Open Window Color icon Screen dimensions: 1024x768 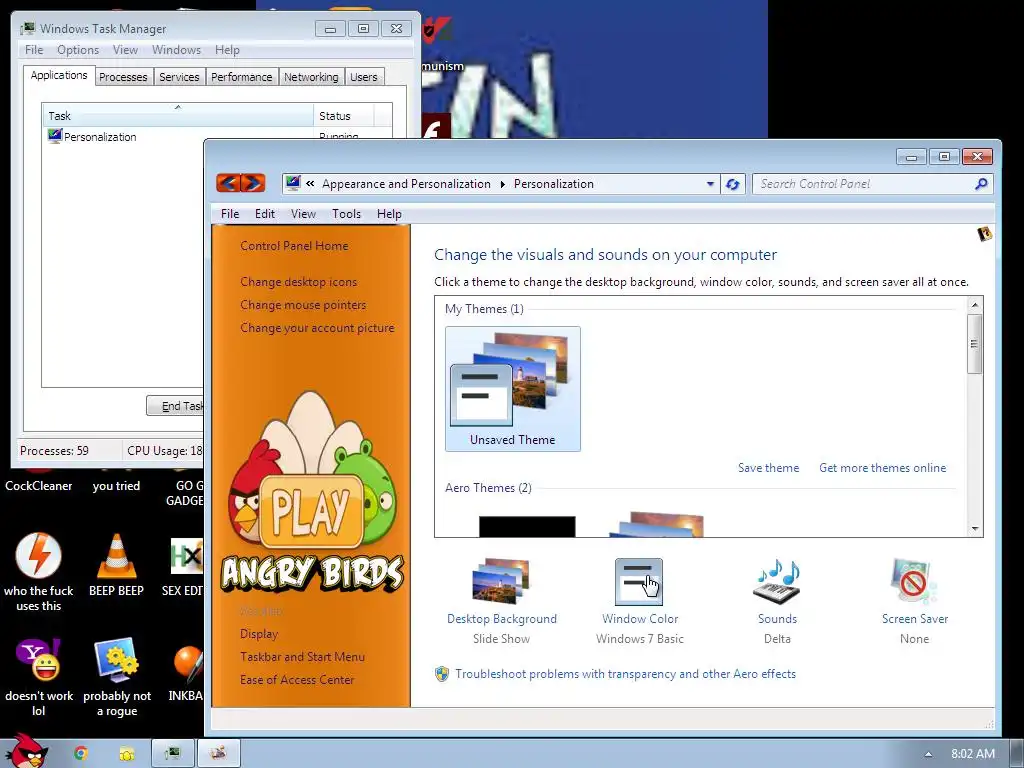click(x=639, y=581)
